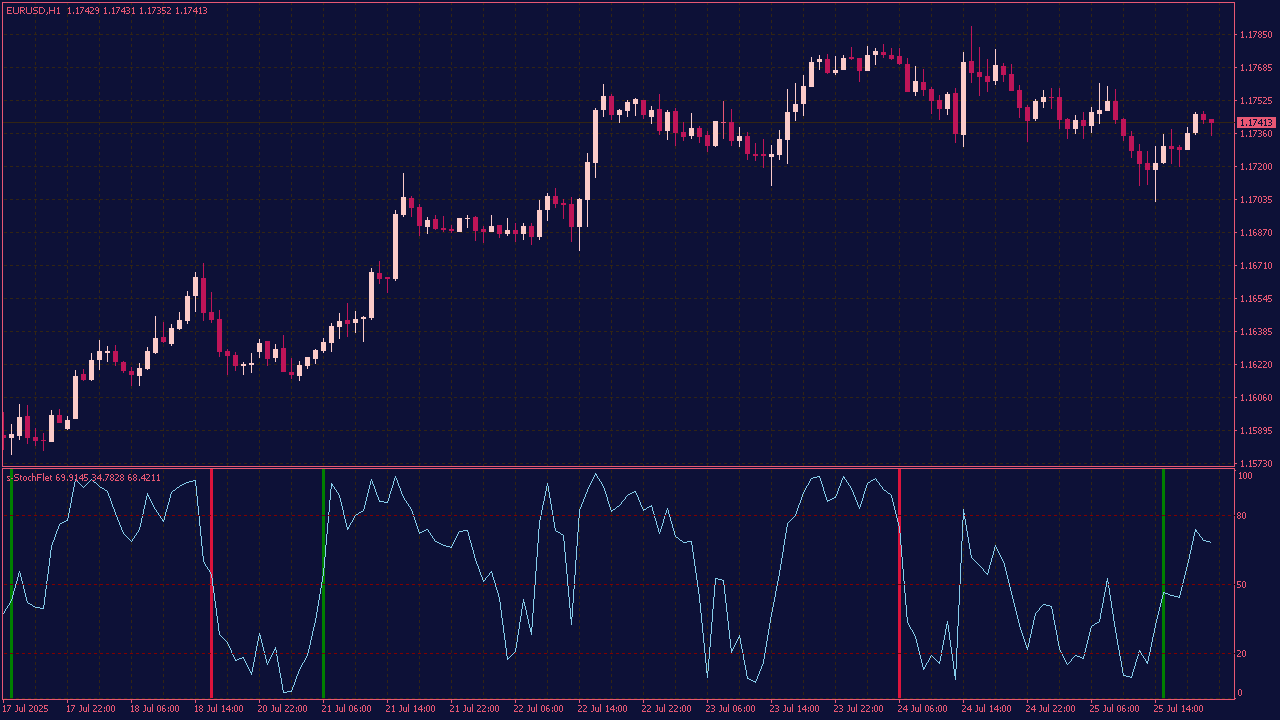1280x720 pixels.
Task: Click the EURUSD,H1 chart title label
Action: [x=33, y=10]
